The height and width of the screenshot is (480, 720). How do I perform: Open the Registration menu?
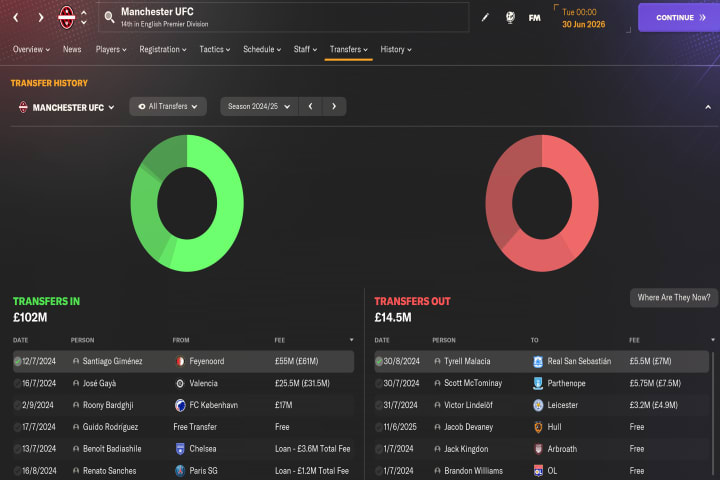pos(163,49)
